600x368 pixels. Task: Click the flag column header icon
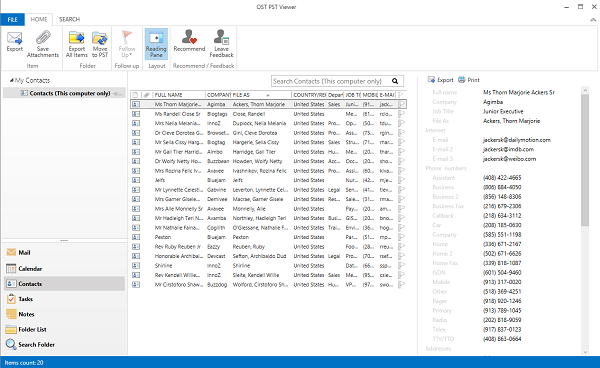[401, 95]
